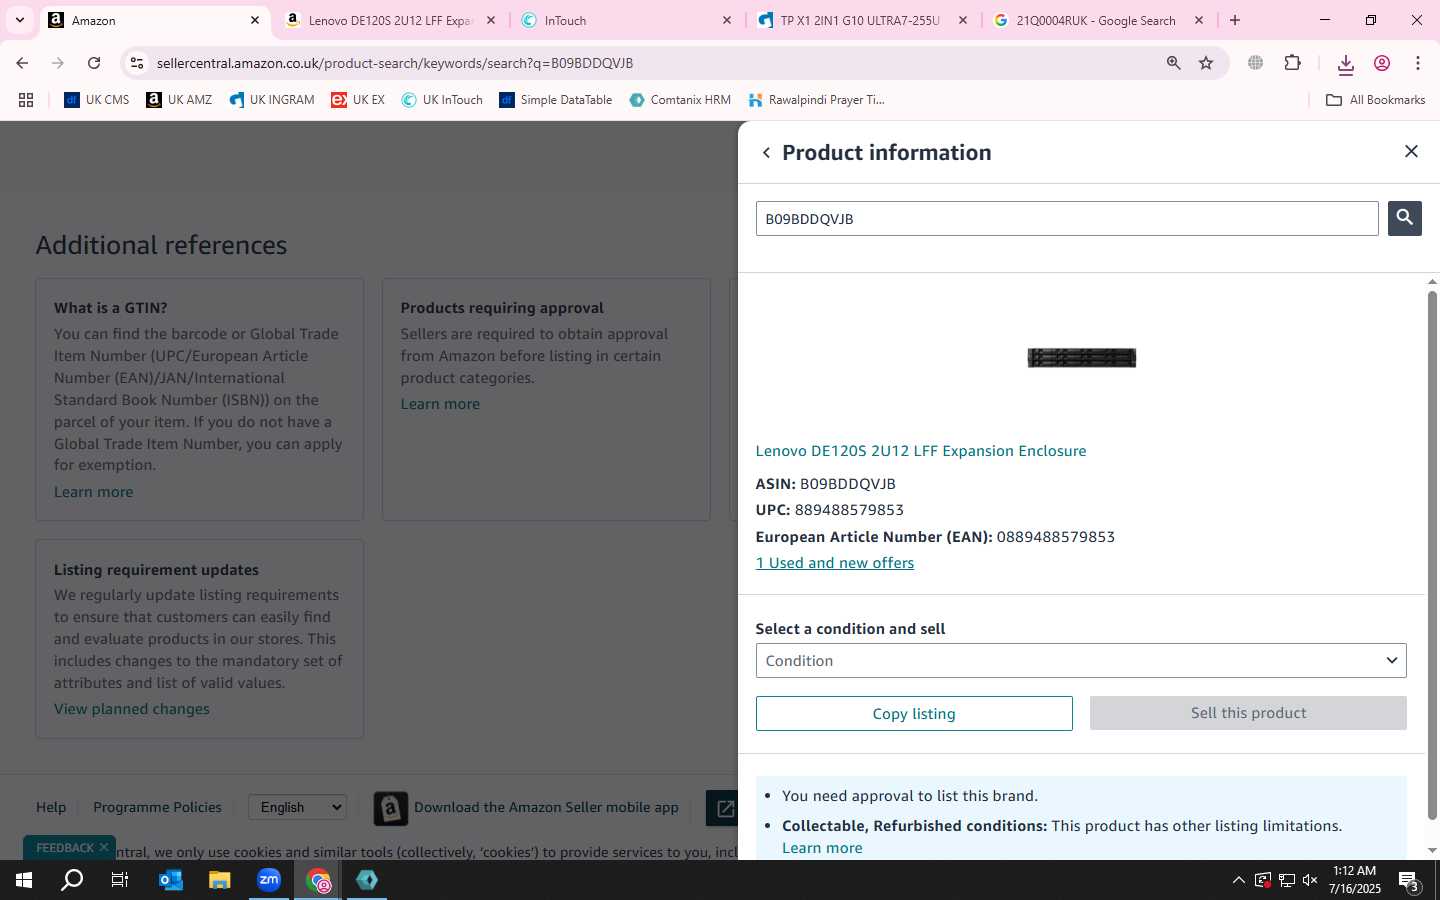Open the UK INGRAM bookmark
Image resolution: width=1440 pixels, height=900 pixels.
click(x=272, y=100)
